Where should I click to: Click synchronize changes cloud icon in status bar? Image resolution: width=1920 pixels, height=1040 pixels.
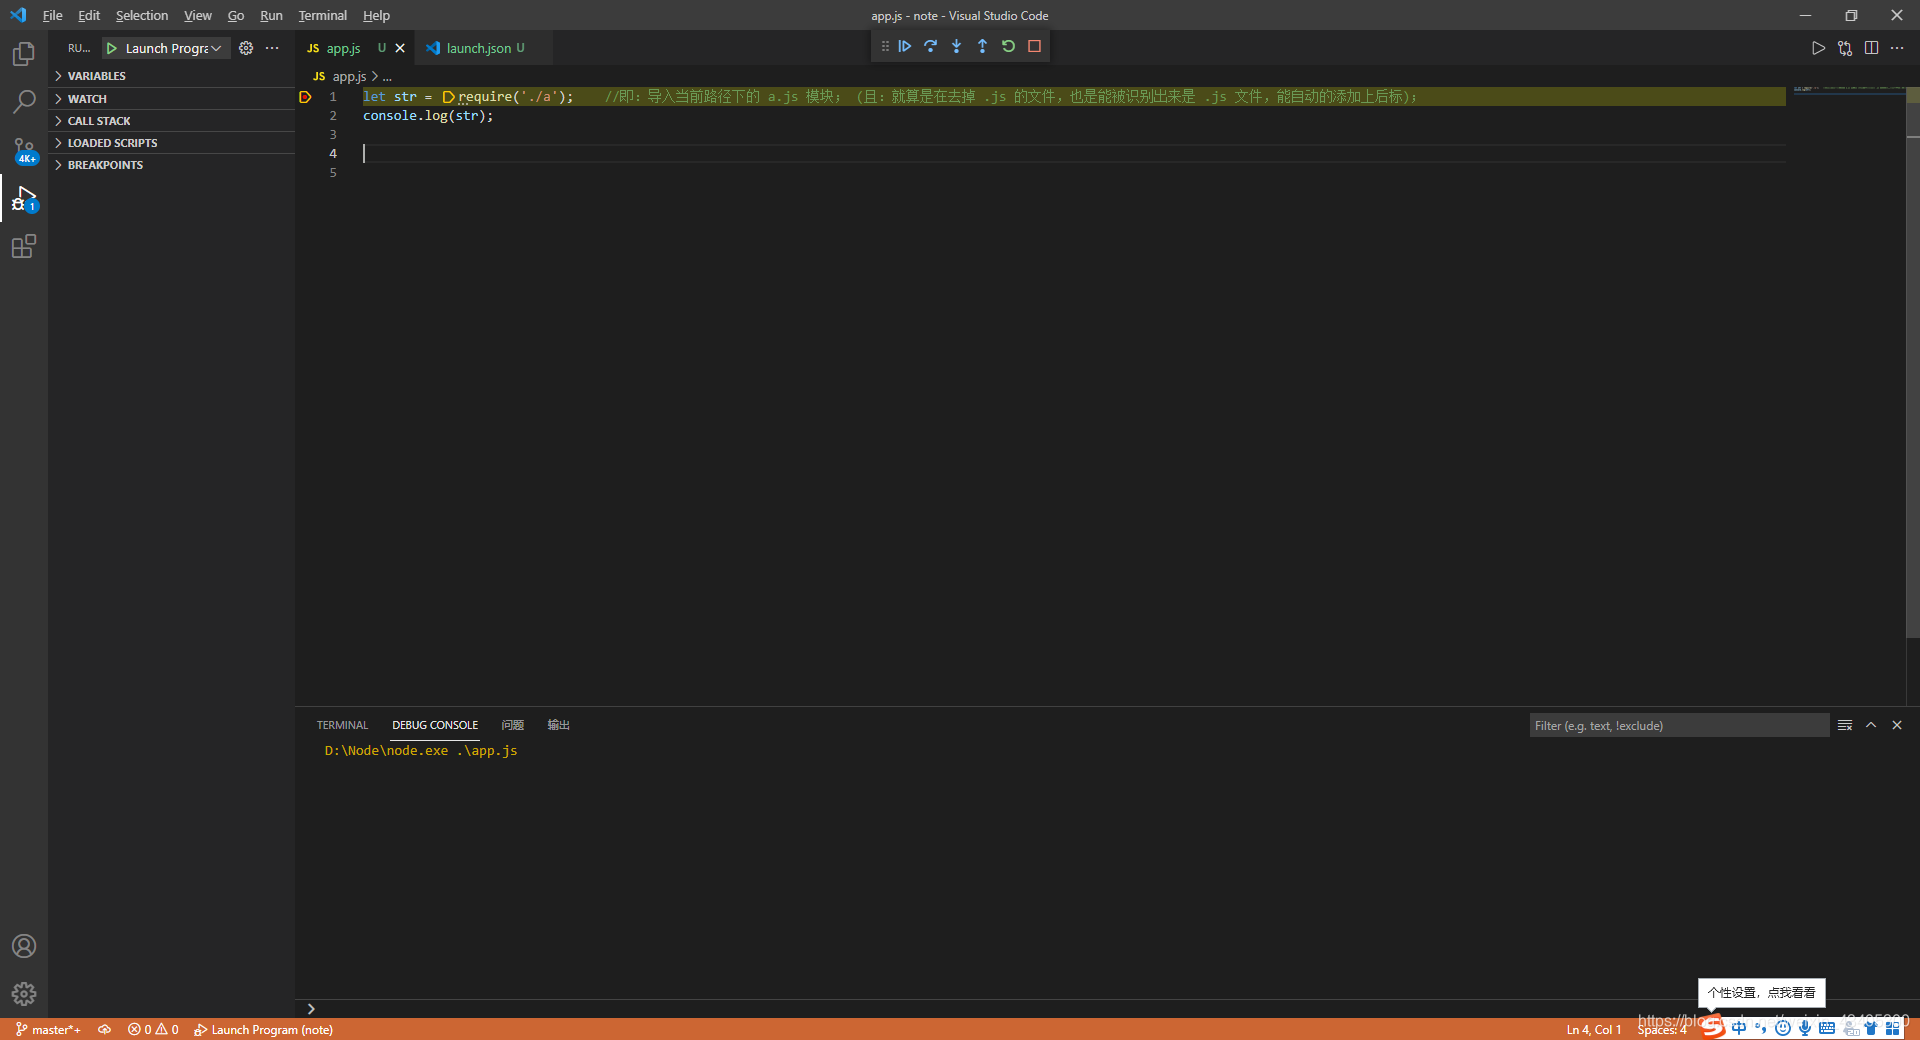pos(104,1029)
